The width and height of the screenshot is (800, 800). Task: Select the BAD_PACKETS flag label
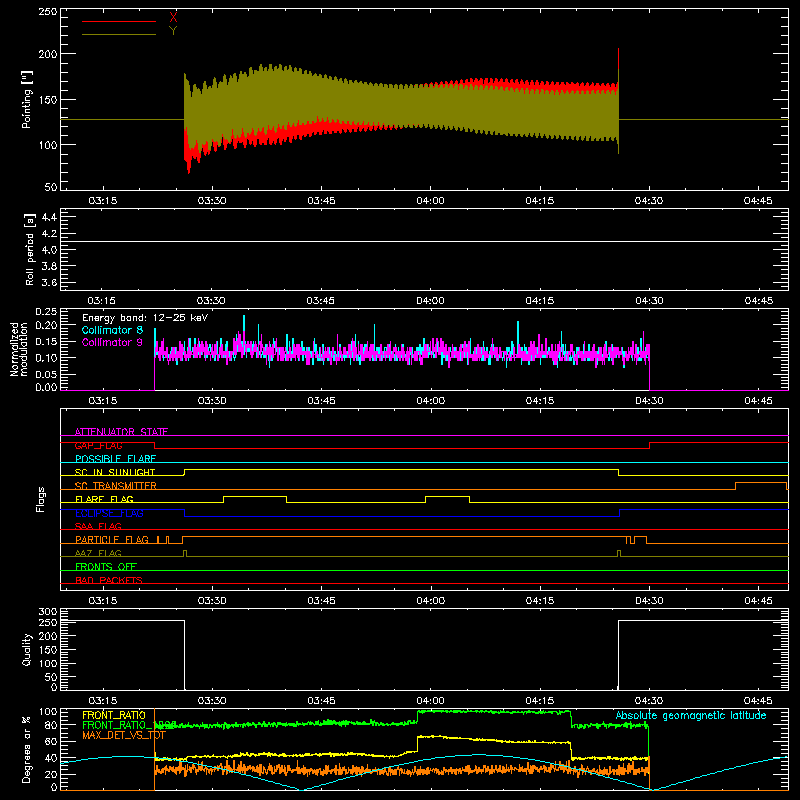(x=109, y=580)
